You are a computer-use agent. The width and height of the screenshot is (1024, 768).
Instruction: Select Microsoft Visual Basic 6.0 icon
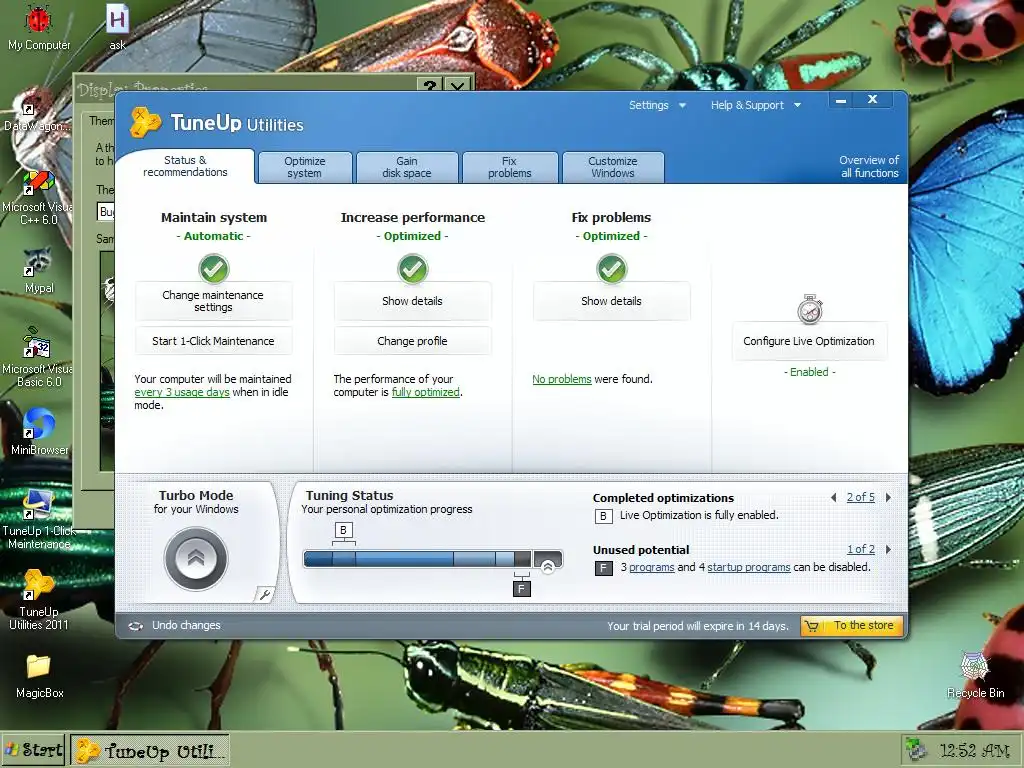(x=39, y=358)
